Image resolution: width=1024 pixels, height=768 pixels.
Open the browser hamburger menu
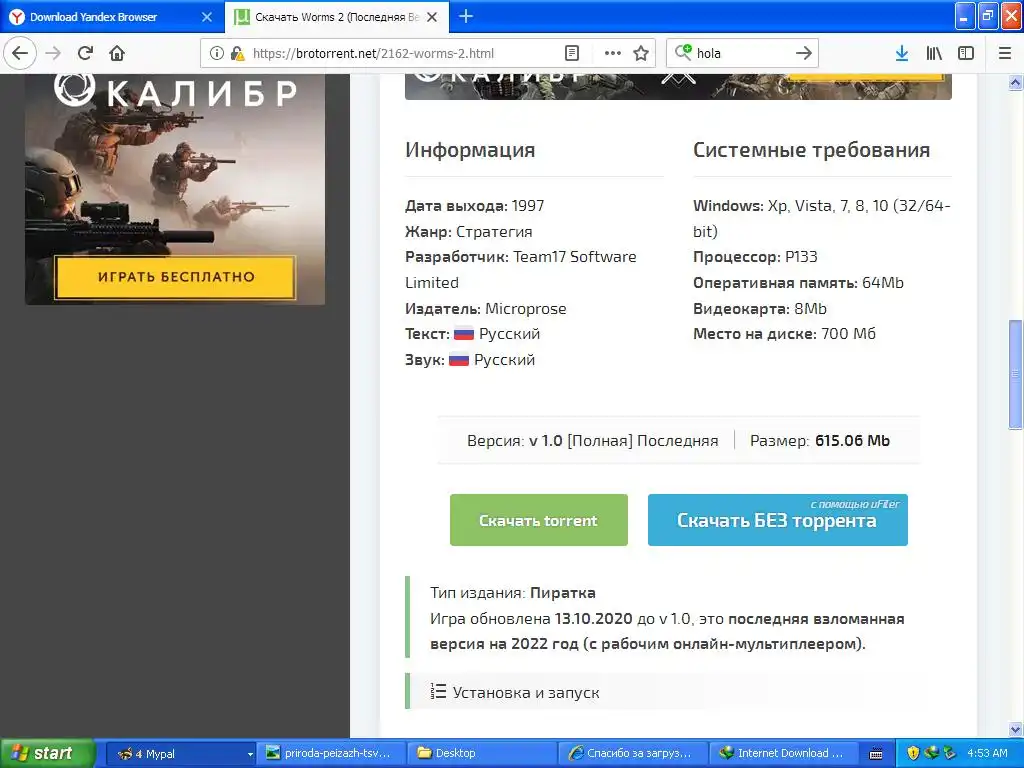(1005, 53)
